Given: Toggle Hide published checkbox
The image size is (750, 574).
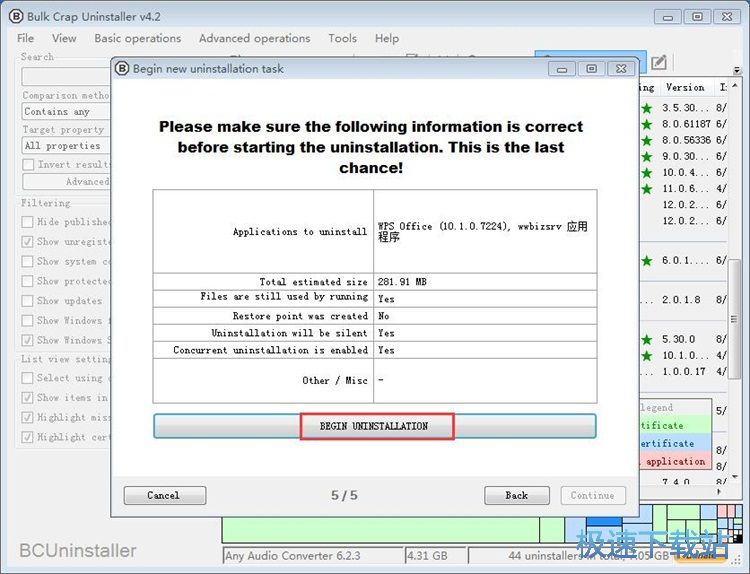Looking at the screenshot, I should coord(27,222).
